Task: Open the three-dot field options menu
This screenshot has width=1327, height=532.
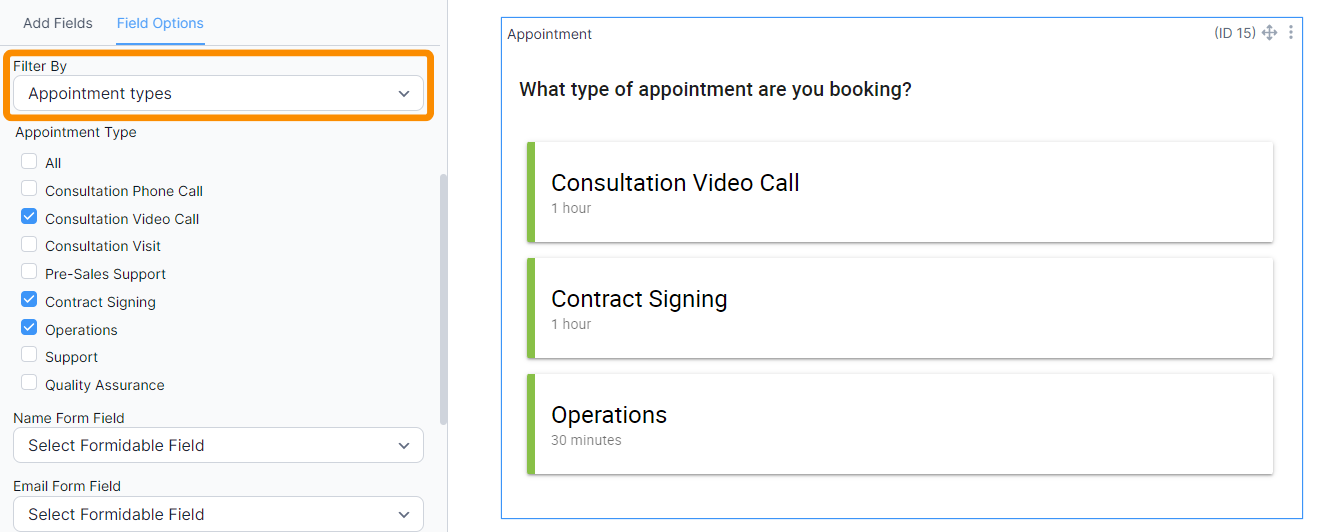Action: (x=1291, y=33)
